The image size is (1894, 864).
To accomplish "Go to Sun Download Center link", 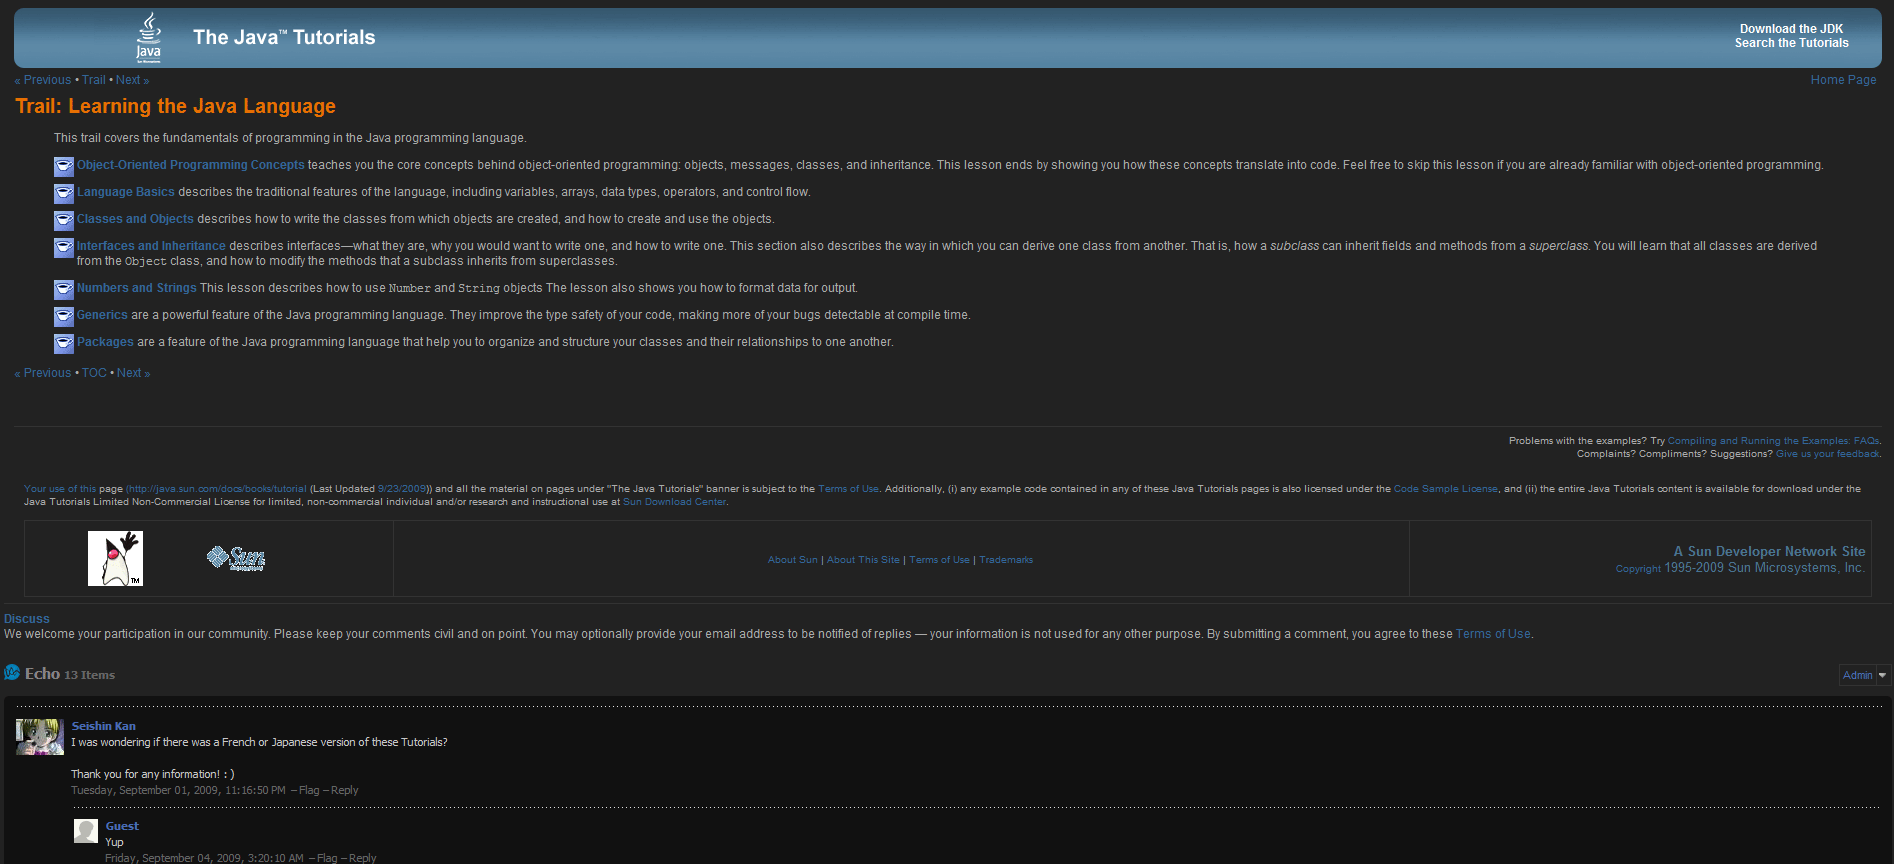I will [674, 502].
